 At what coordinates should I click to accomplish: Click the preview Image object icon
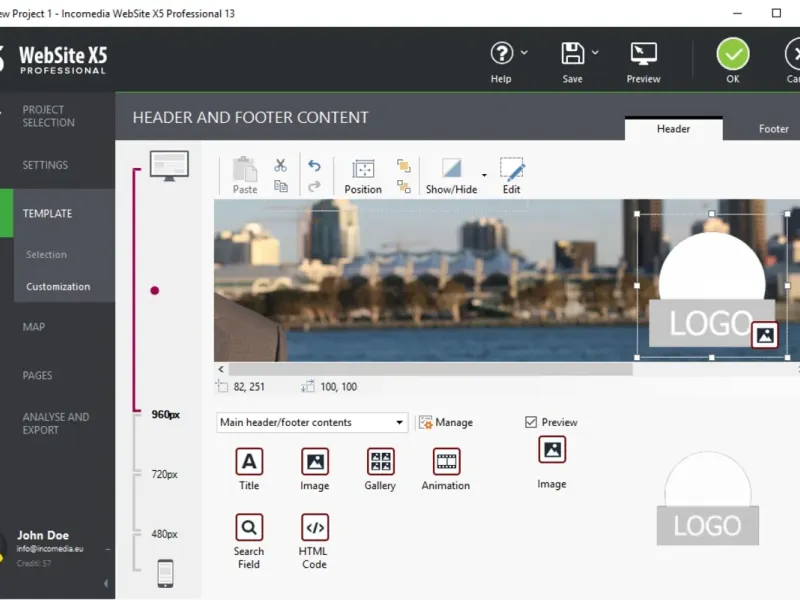(x=552, y=449)
